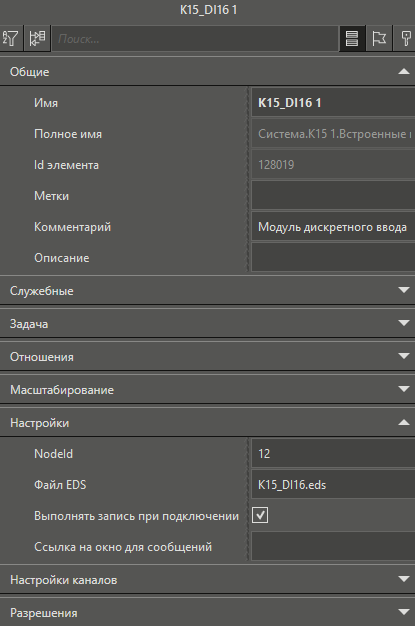Expand the Настройки каналов section

pyautogui.click(x=207, y=580)
